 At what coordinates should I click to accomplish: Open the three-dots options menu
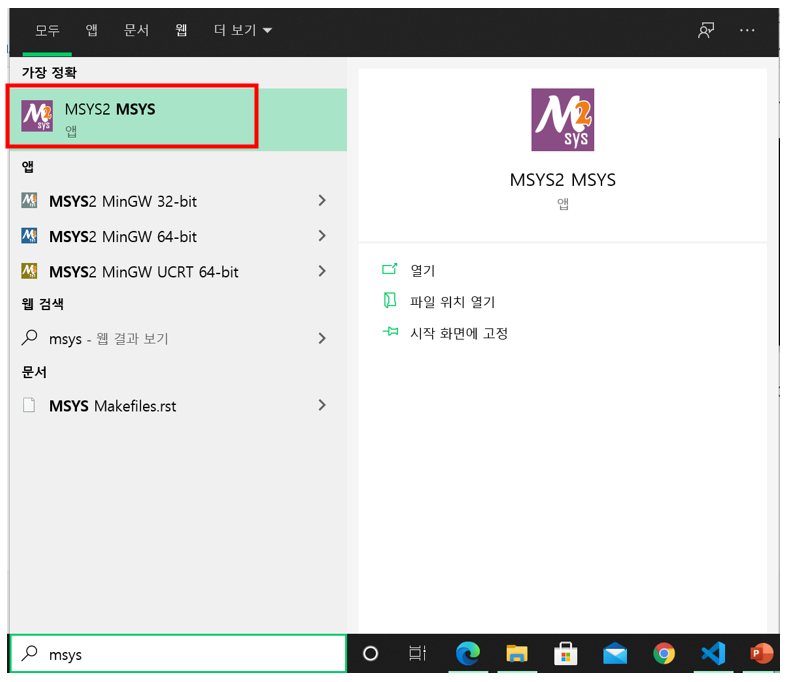pyautogui.click(x=747, y=30)
